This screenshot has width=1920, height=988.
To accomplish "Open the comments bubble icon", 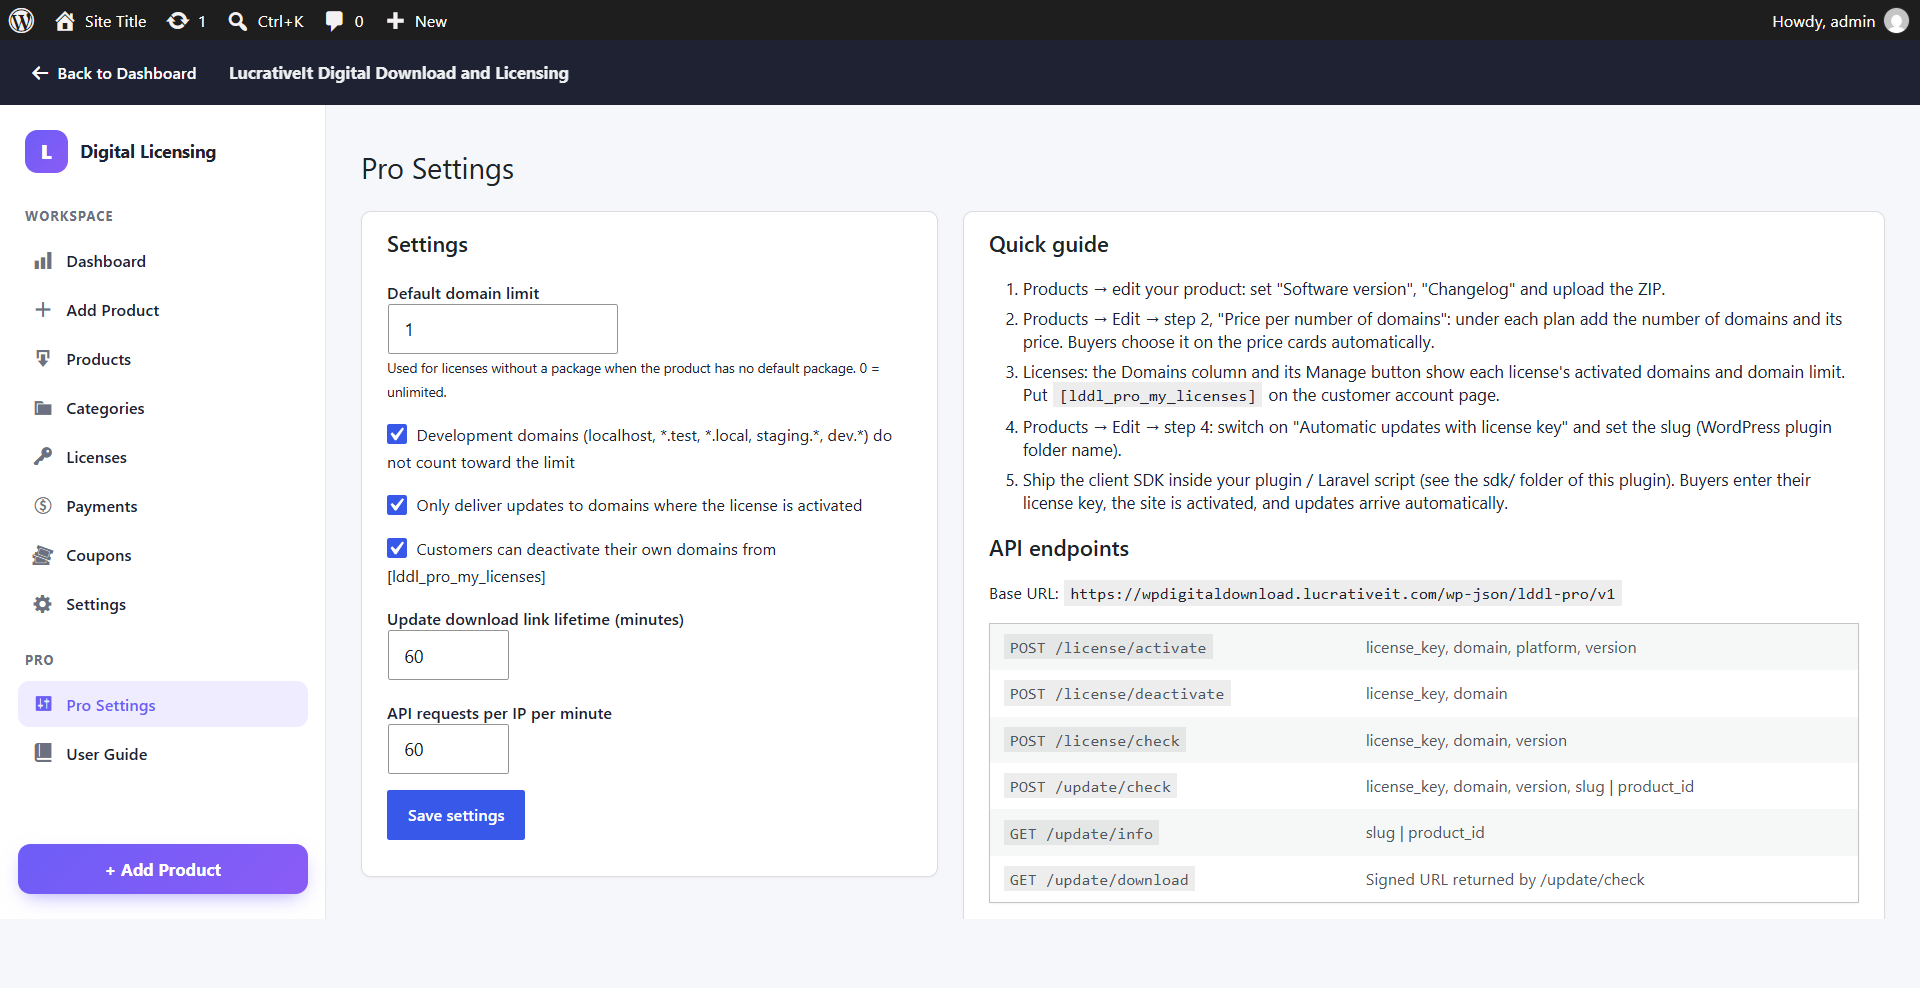I will (x=334, y=21).
